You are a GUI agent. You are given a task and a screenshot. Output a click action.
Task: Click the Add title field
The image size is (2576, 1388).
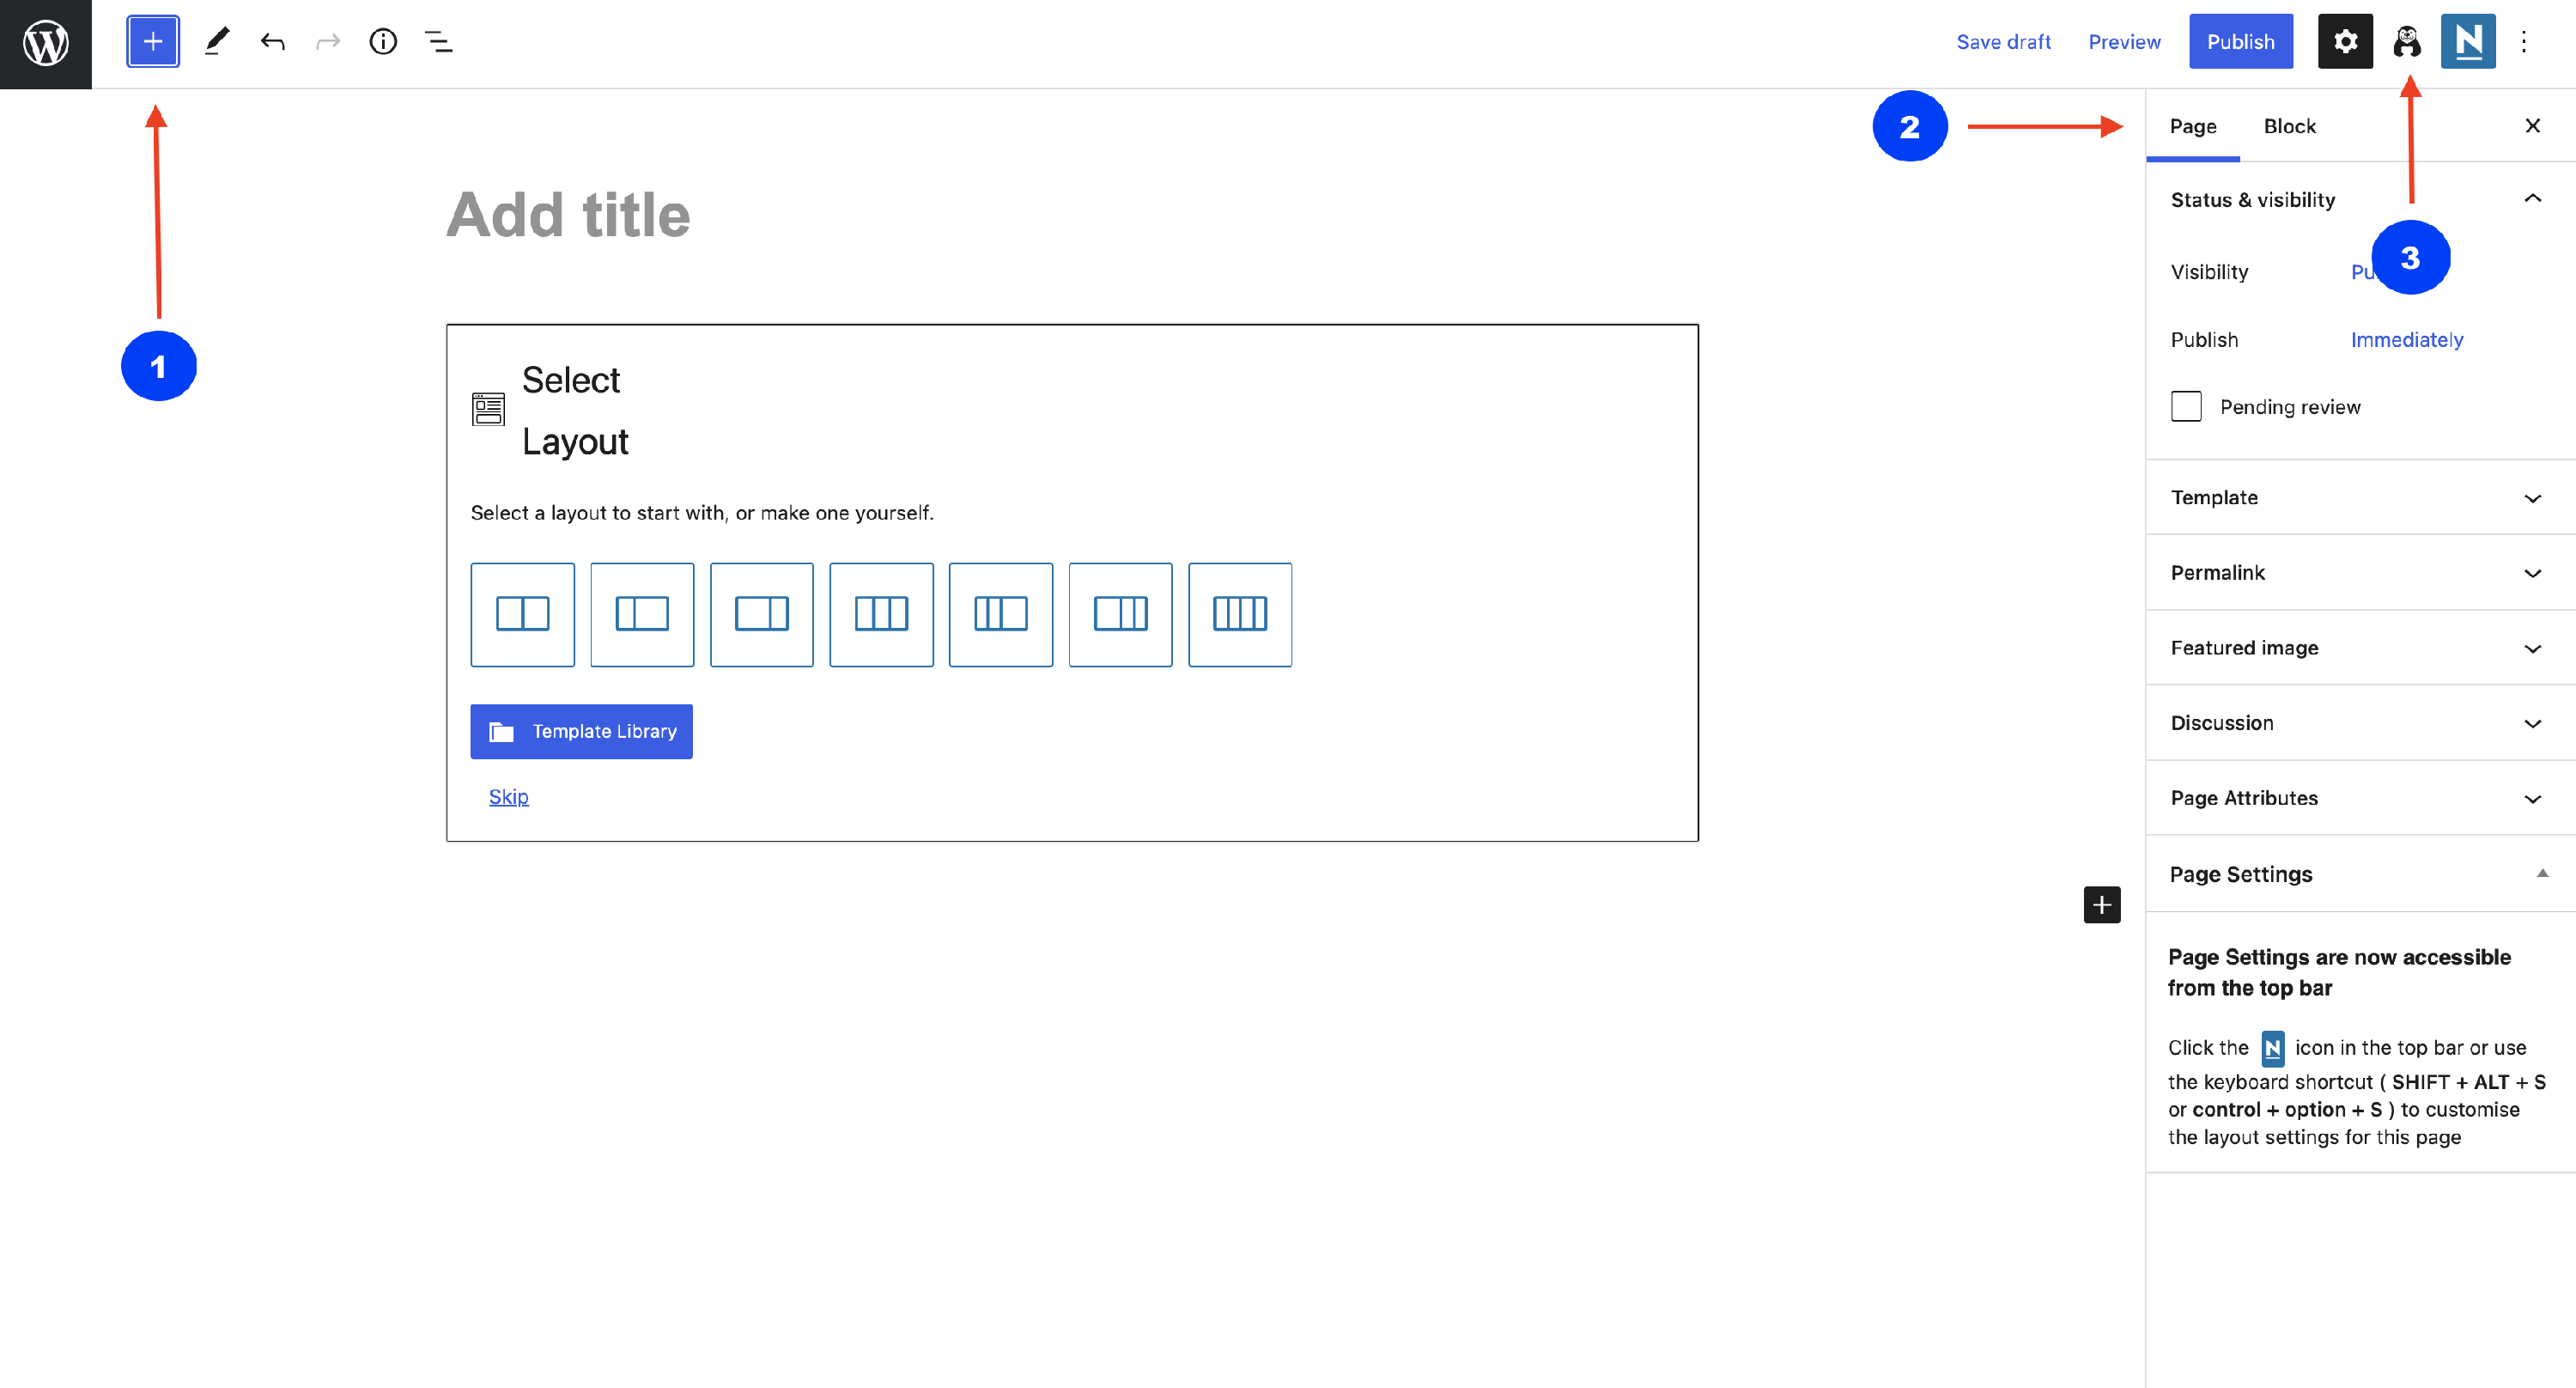568,215
